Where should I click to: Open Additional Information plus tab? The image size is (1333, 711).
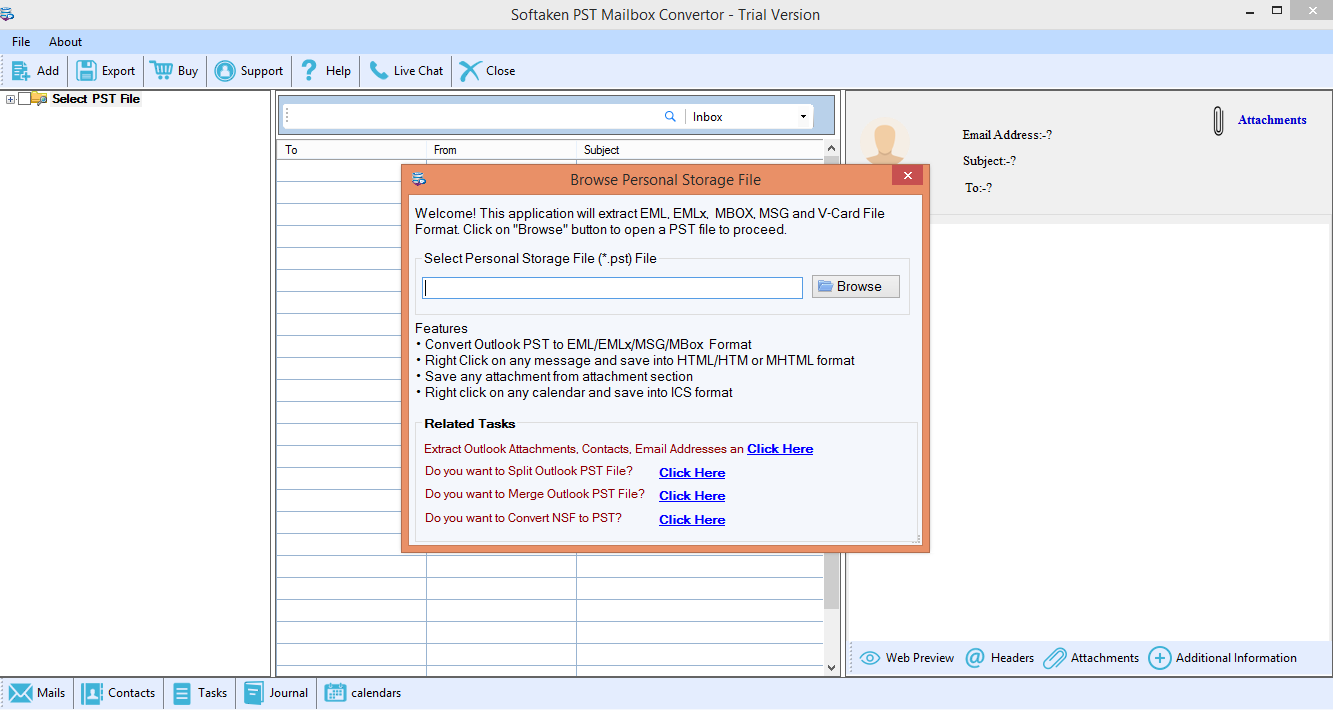[x=1223, y=658]
